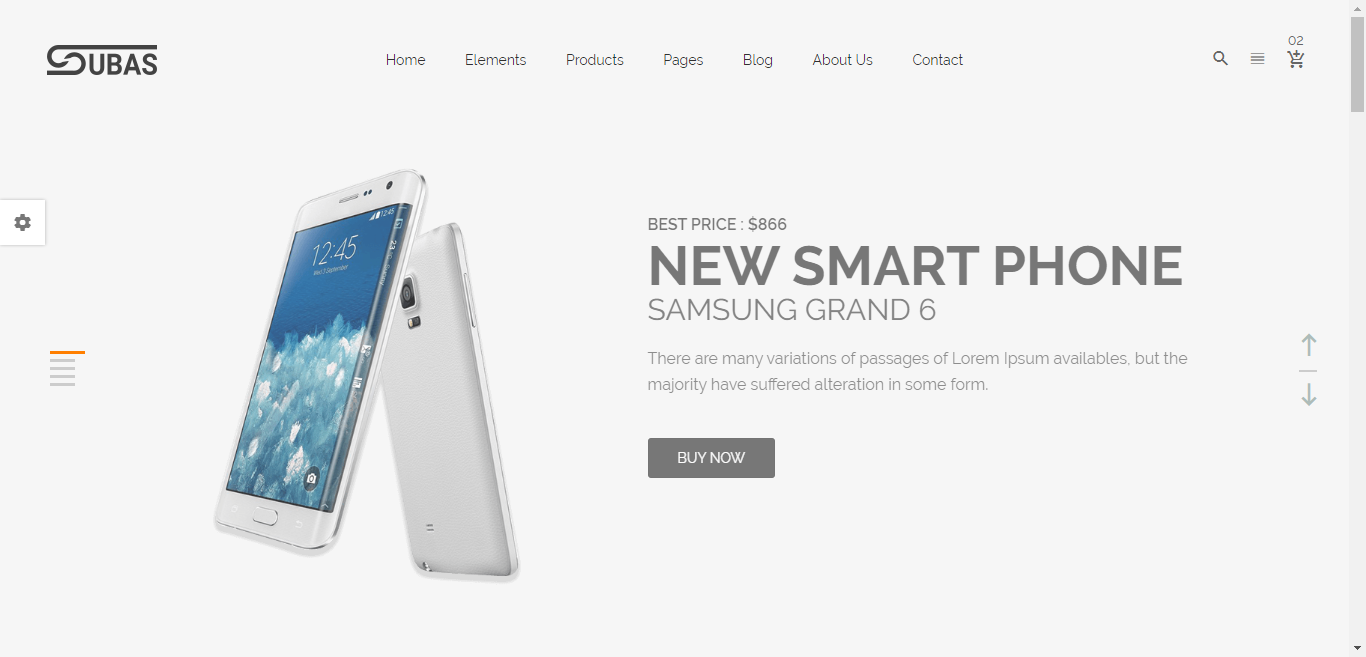Screen dimensions: 1366x657
Task: Select the last slide indicator bar
Action: [62, 384]
